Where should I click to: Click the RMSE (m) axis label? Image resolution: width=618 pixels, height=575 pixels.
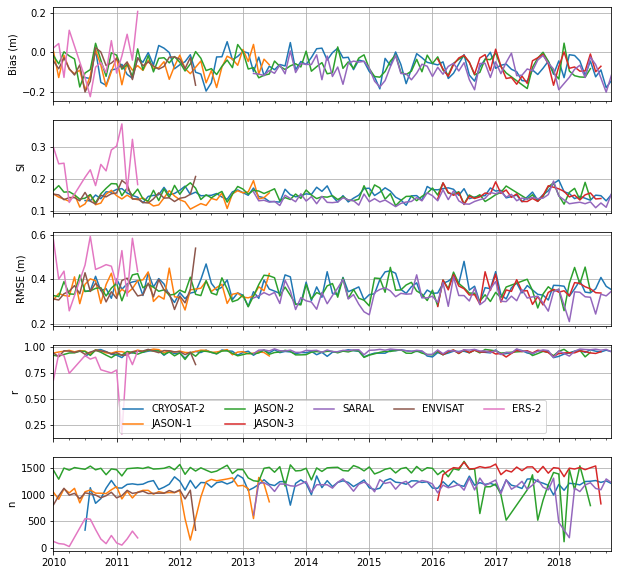(x=20, y=279)
